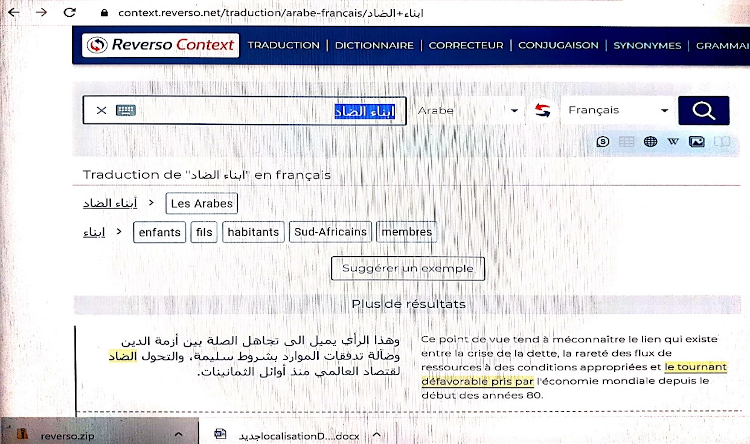This screenshot has height=444, width=750.
Task: Open the Dictionnaire menu item
Action: (x=374, y=45)
